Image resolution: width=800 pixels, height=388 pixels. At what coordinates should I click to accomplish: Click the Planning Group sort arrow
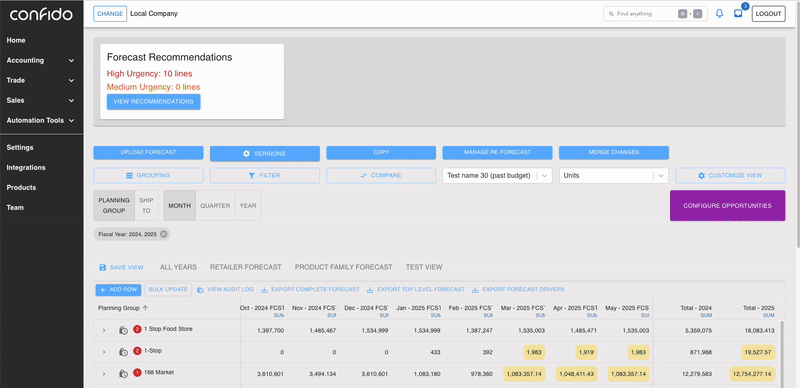pos(145,308)
